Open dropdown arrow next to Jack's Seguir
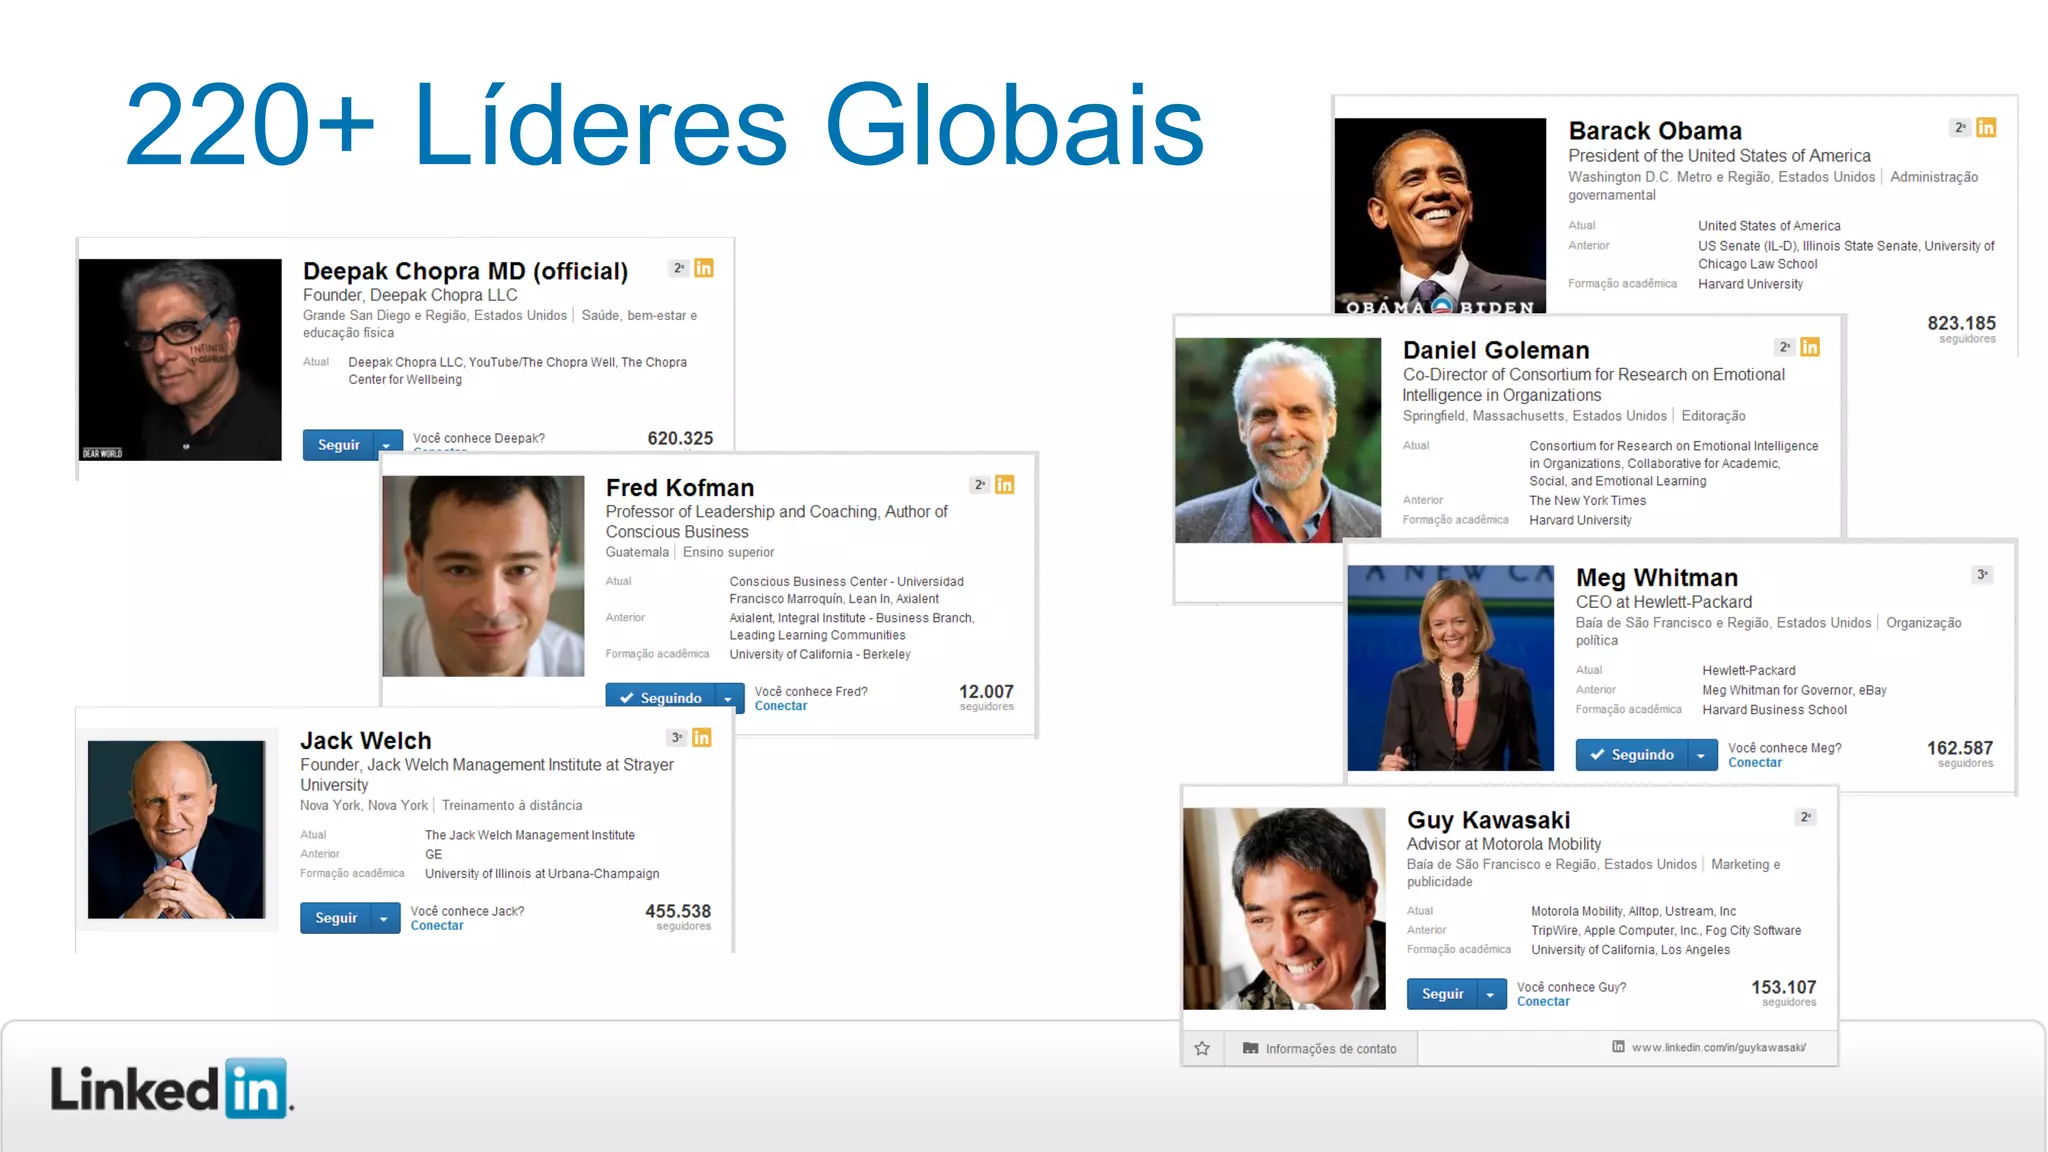The height and width of the screenshot is (1152, 2048). tap(385, 918)
